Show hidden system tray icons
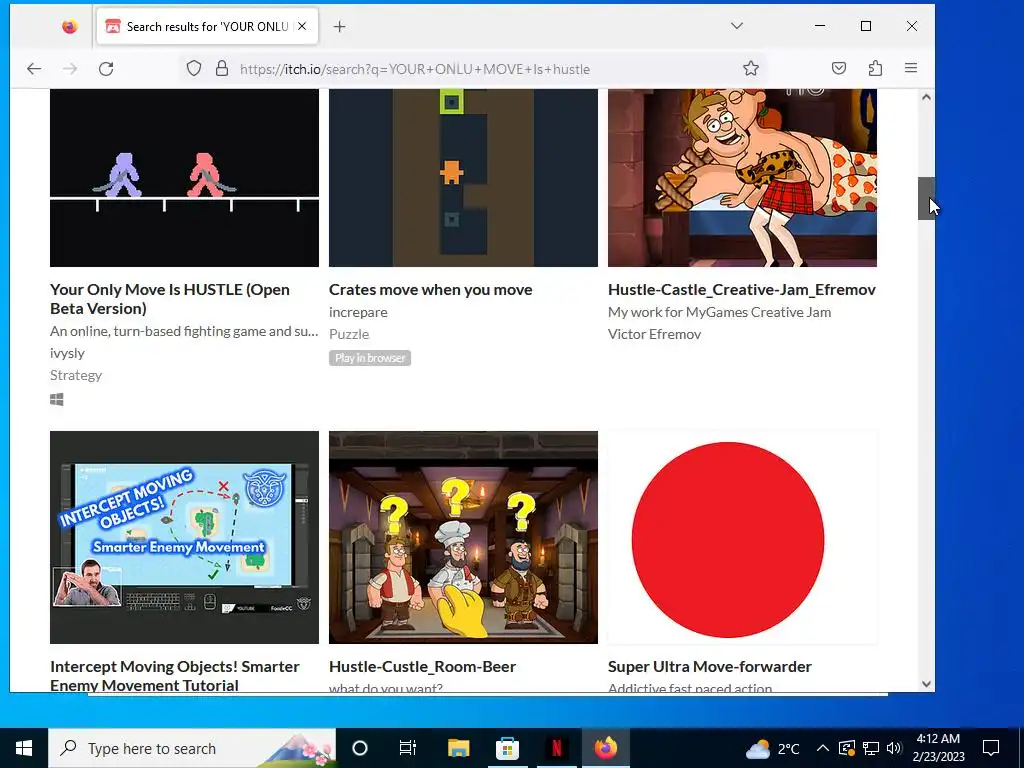1024x768 pixels. 823,748
